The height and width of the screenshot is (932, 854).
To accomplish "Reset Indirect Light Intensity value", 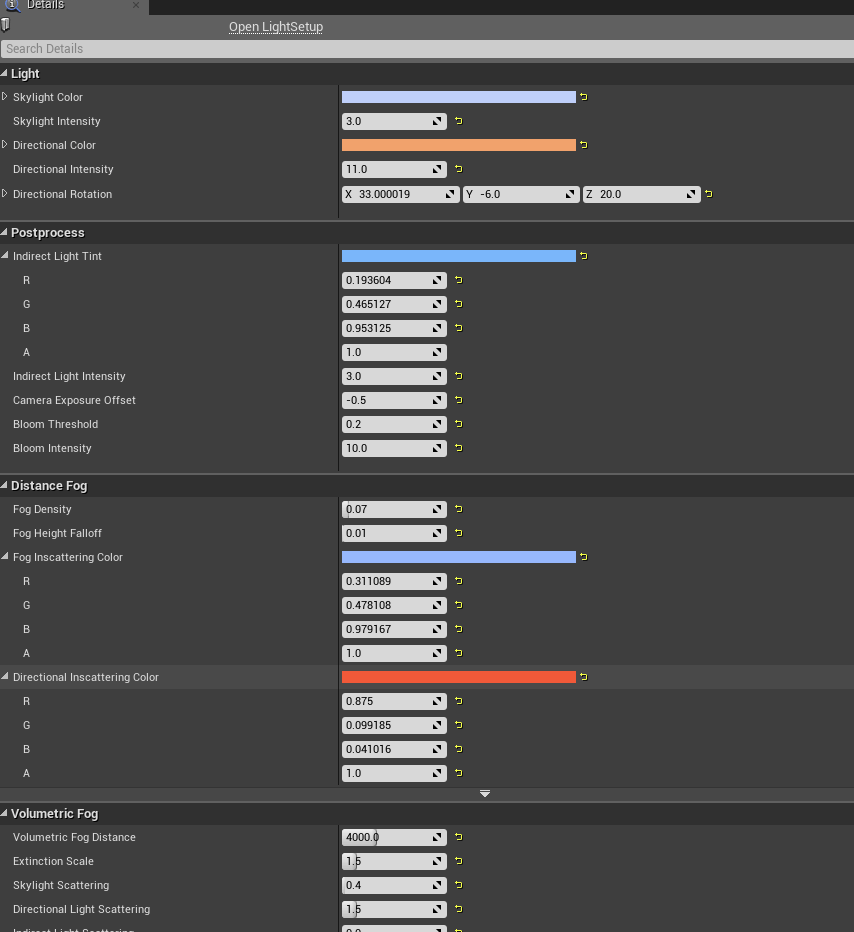I will click(459, 376).
